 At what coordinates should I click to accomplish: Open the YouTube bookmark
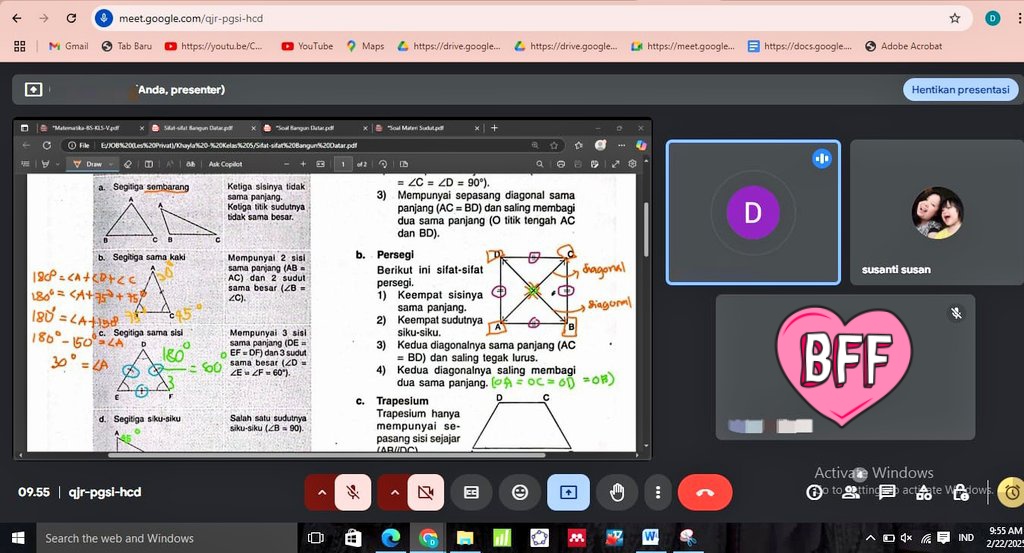(307, 46)
